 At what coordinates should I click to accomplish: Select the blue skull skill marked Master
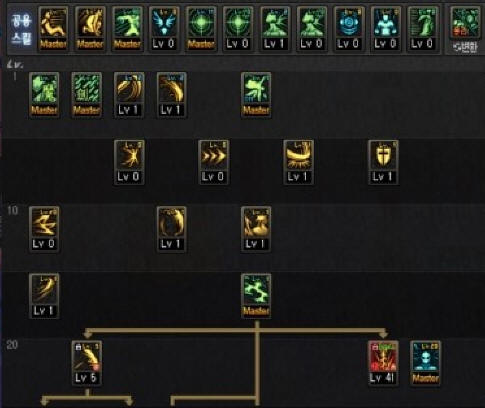tap(425, 363)
